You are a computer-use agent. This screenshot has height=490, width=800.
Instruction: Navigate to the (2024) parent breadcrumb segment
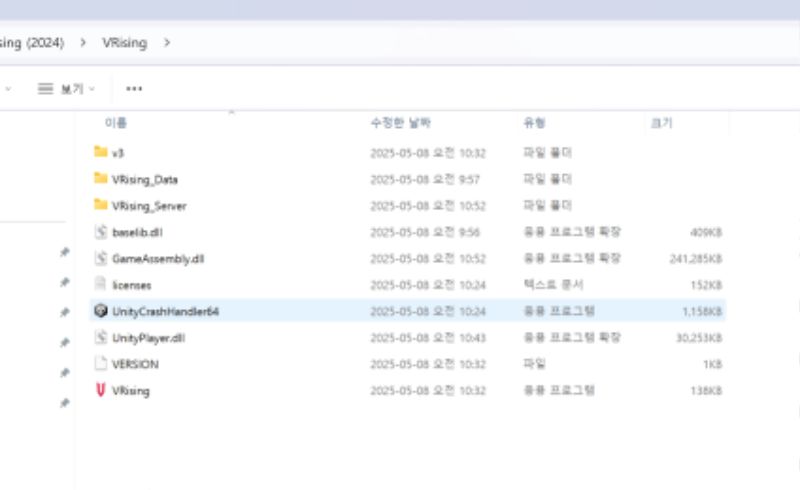click(x=32, y=43)
